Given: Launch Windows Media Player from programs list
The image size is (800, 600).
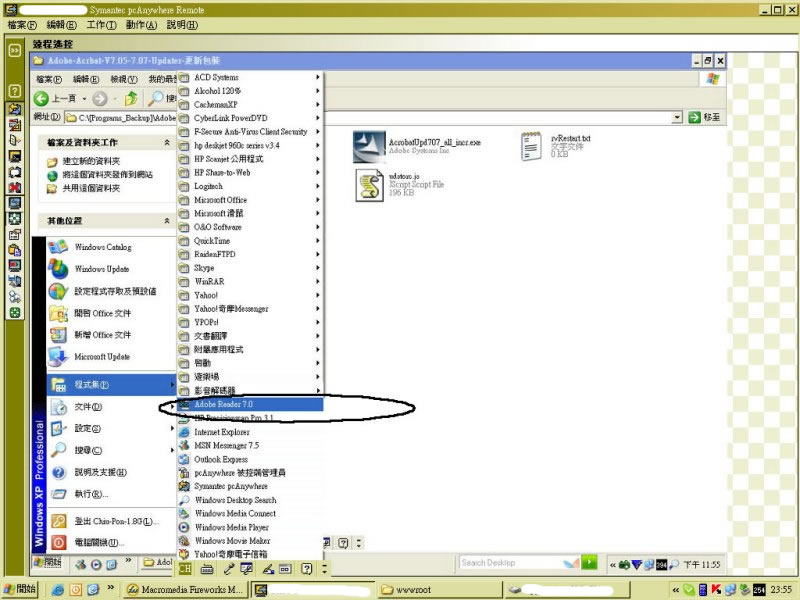Looking at the screenshot, I should (232, 527).
